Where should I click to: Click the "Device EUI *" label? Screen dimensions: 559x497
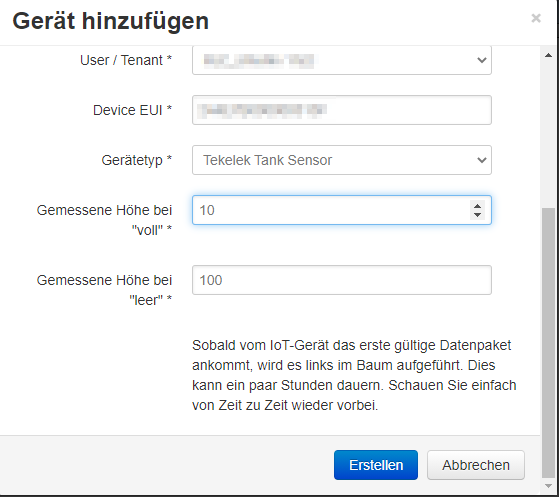132,110
